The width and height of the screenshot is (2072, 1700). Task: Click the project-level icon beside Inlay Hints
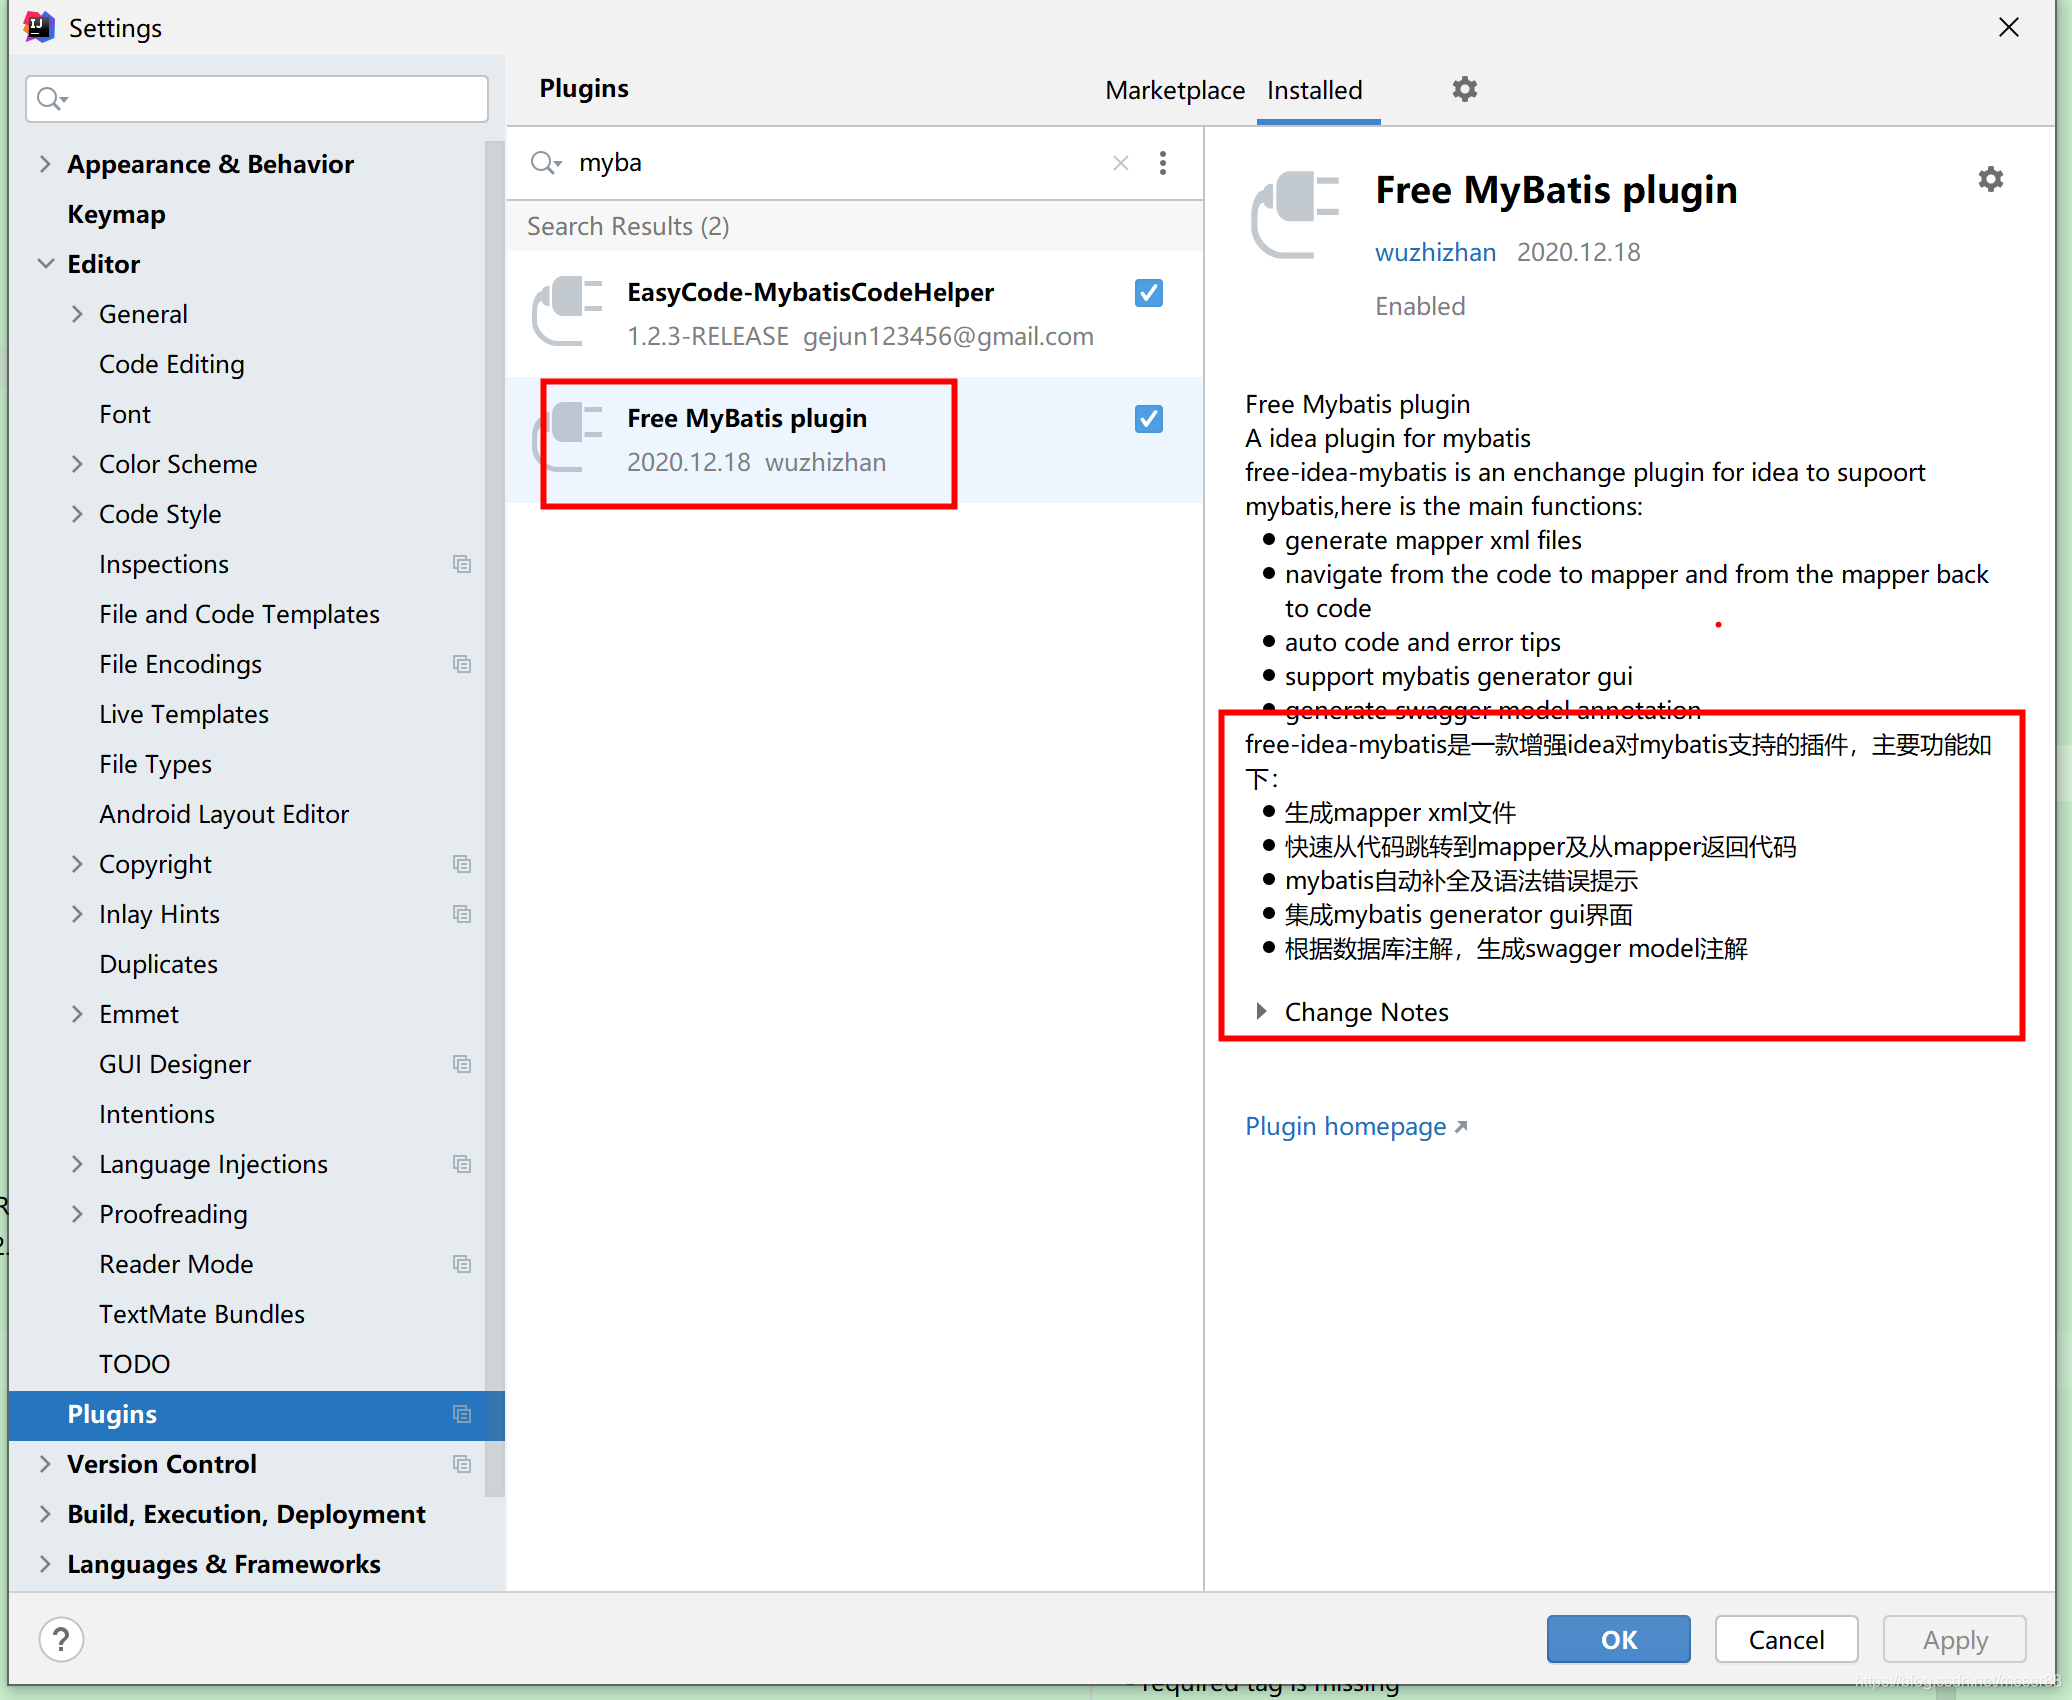[461, 914]
